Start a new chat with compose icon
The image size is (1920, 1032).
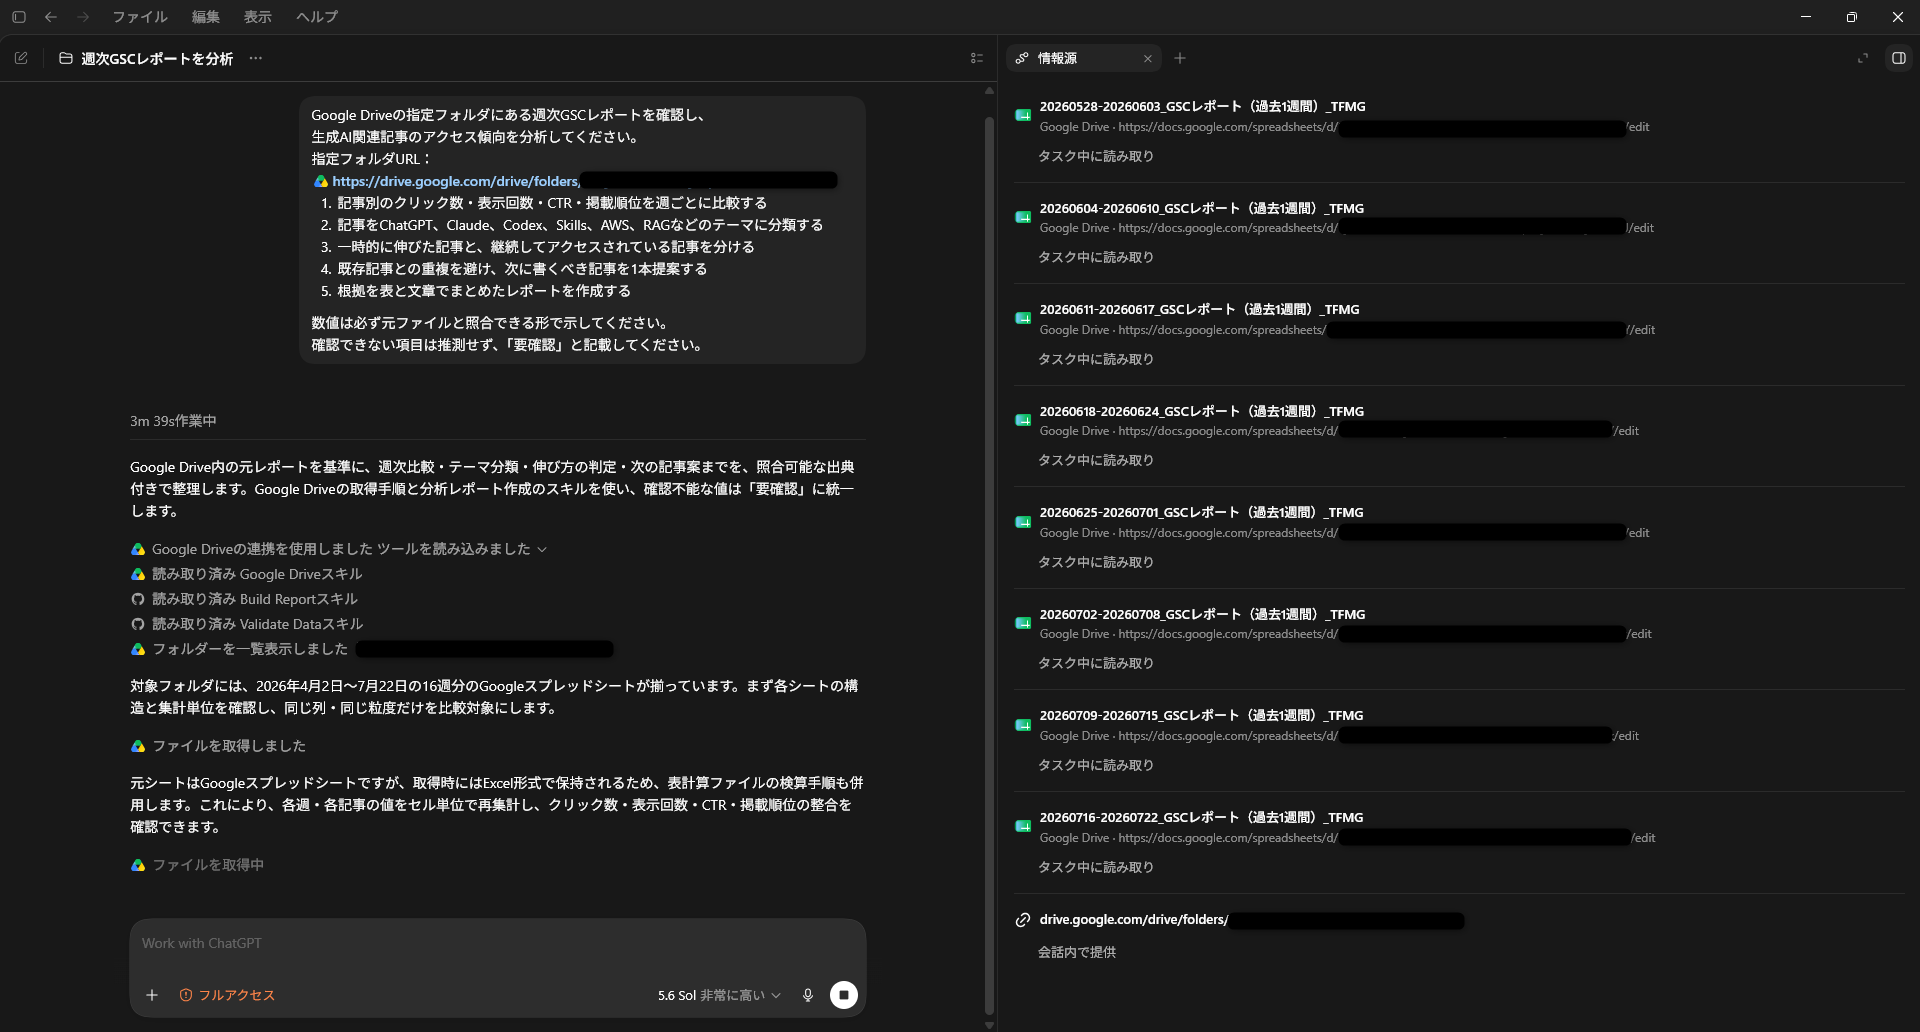[x=21, y=58]
